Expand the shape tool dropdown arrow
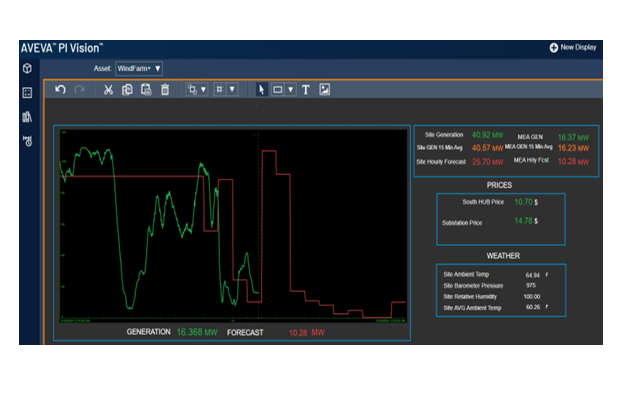Image resolution: width=618 pixels, height=394 pixels. point(290,90)
